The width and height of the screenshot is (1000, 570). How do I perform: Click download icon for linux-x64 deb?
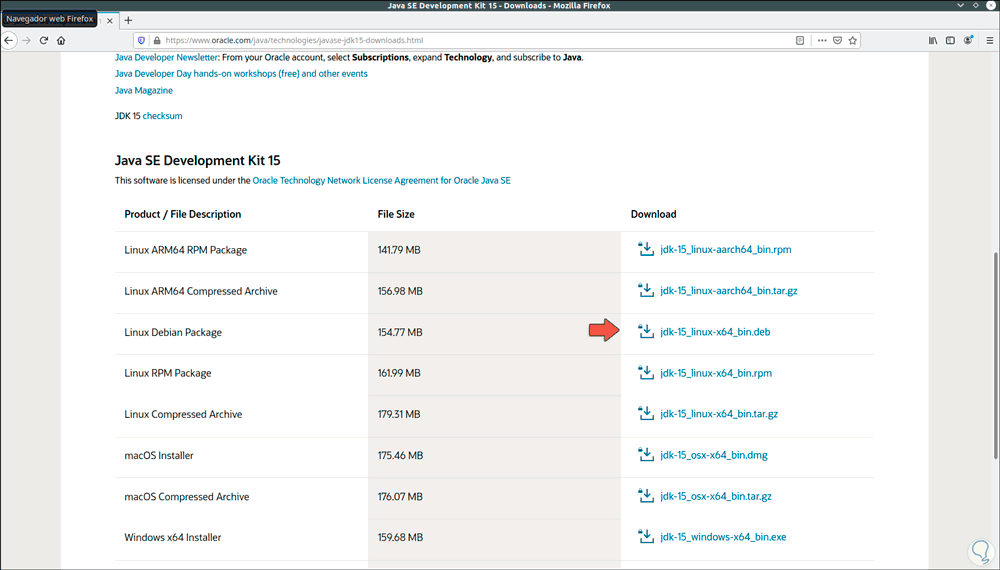pos(646,331)
